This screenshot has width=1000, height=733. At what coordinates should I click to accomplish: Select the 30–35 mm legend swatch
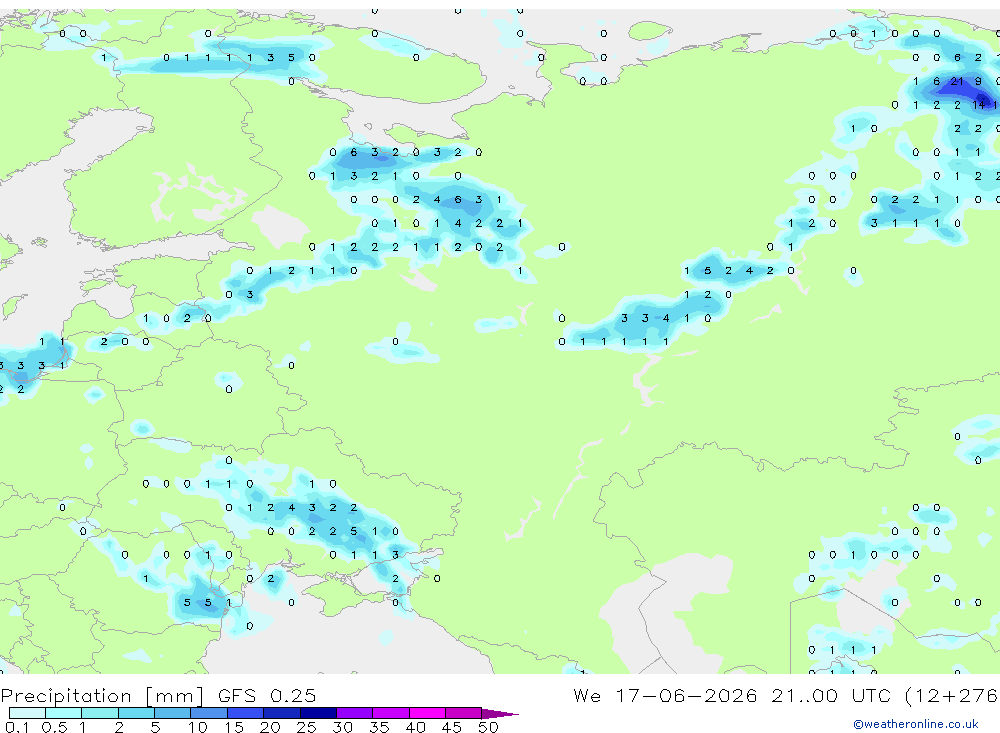click(x=355, y=713)
